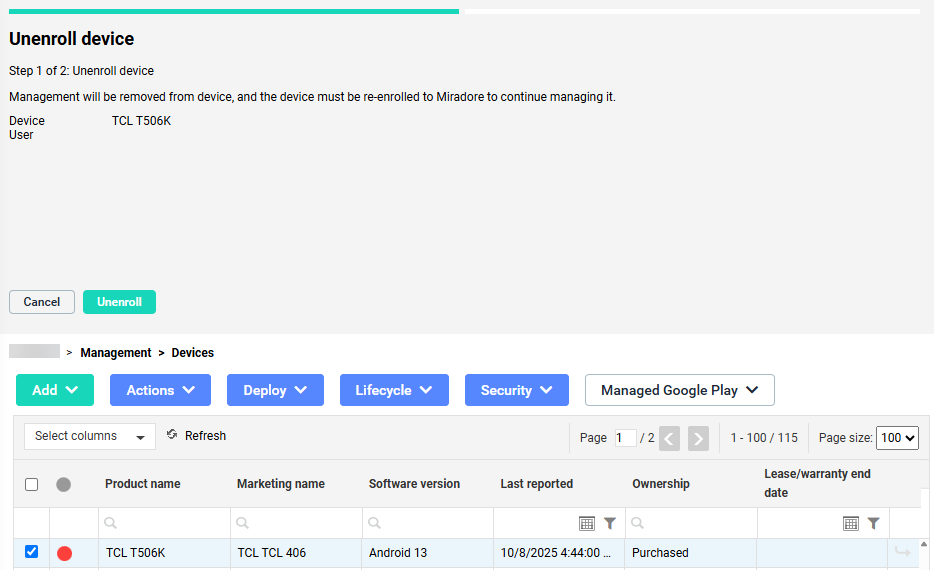Open the calendar picker under Lease/warranty end date
This screenshot has width=934, height=570.
pyautogui.click(x=851, y=523)
